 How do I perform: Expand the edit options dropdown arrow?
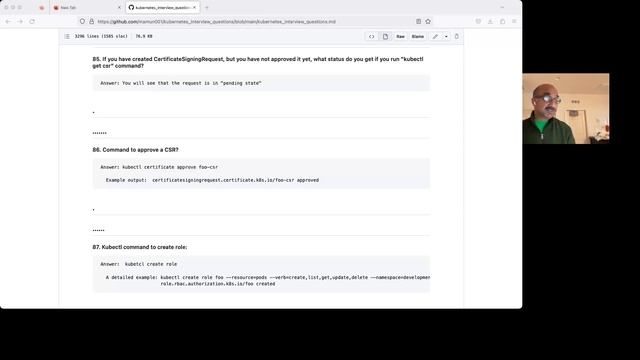[446, 36]
